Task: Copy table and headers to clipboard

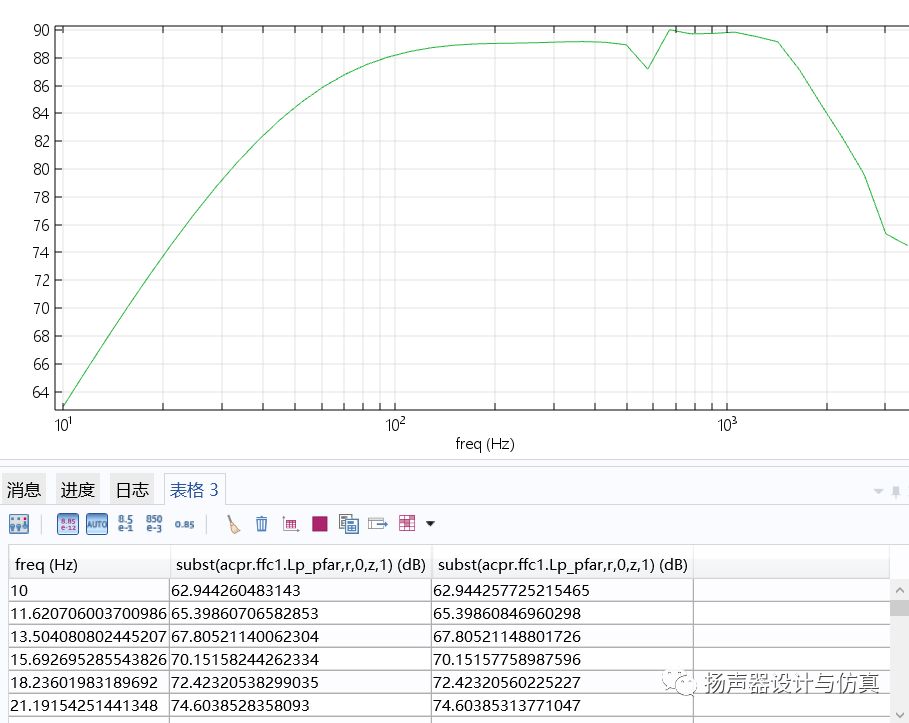Action: click(349, 523)
